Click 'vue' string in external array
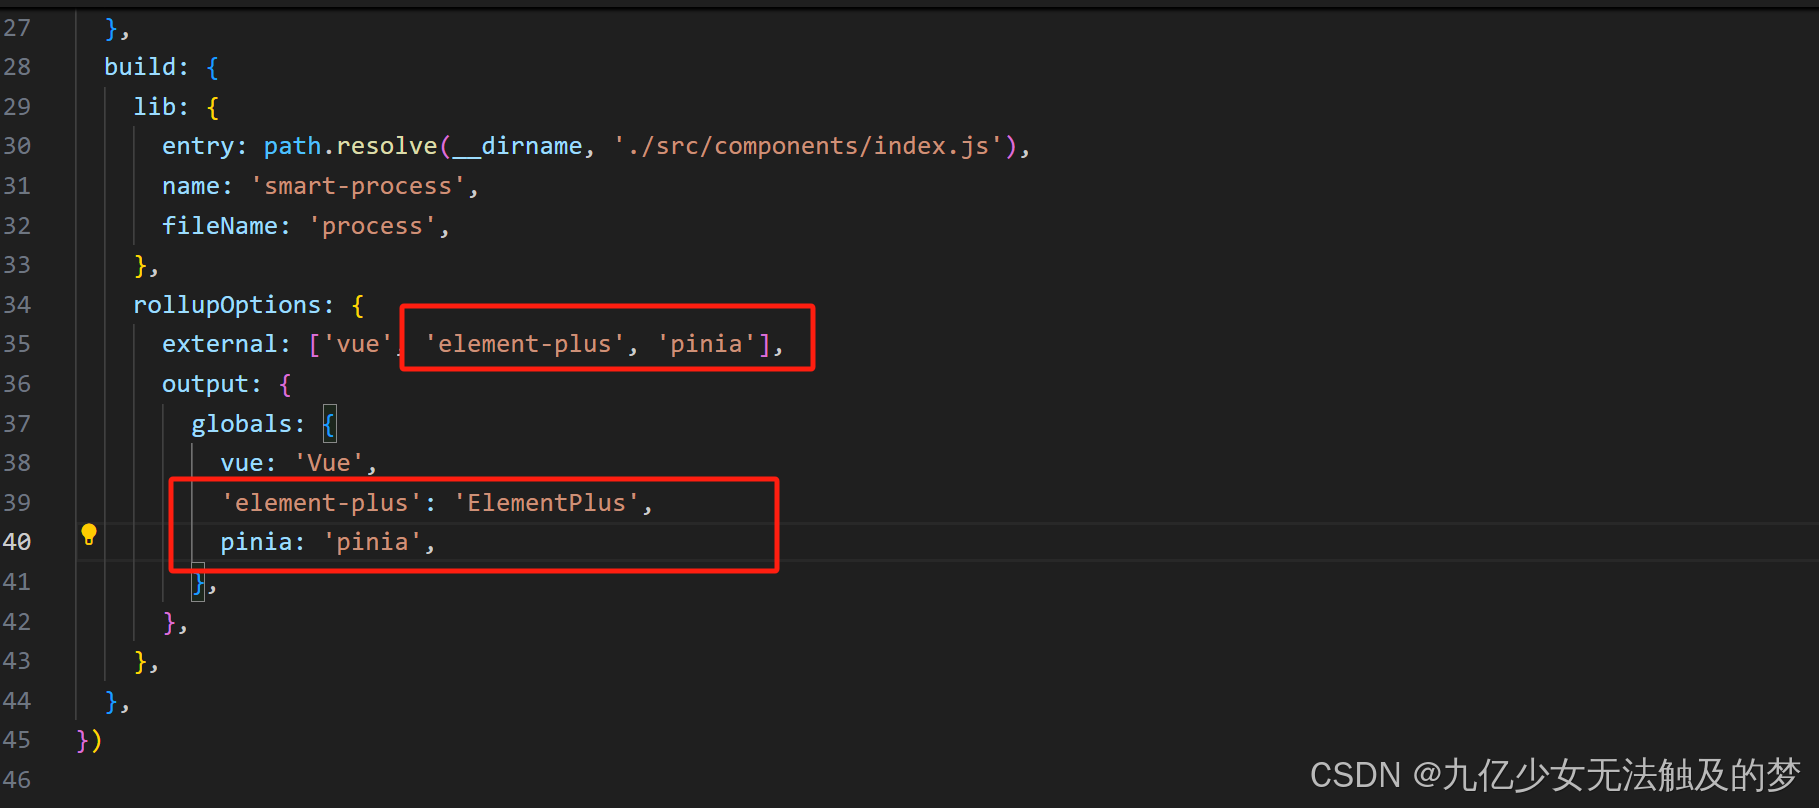Viewport: 1819px width, 808px height. (x=358, y=344)
